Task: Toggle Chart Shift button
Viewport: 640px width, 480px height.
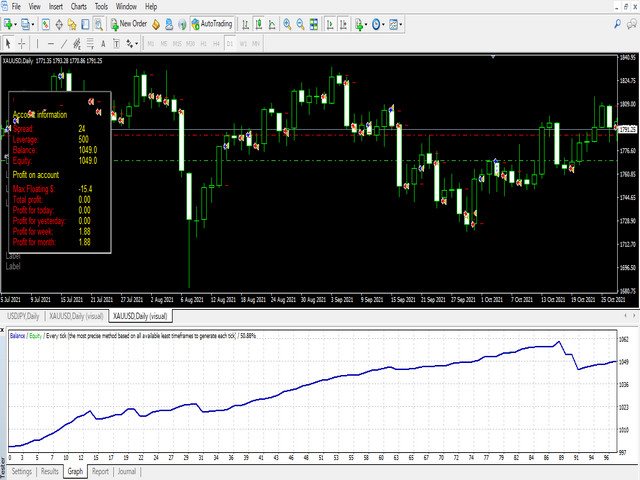Action: (x=343, y=24)
